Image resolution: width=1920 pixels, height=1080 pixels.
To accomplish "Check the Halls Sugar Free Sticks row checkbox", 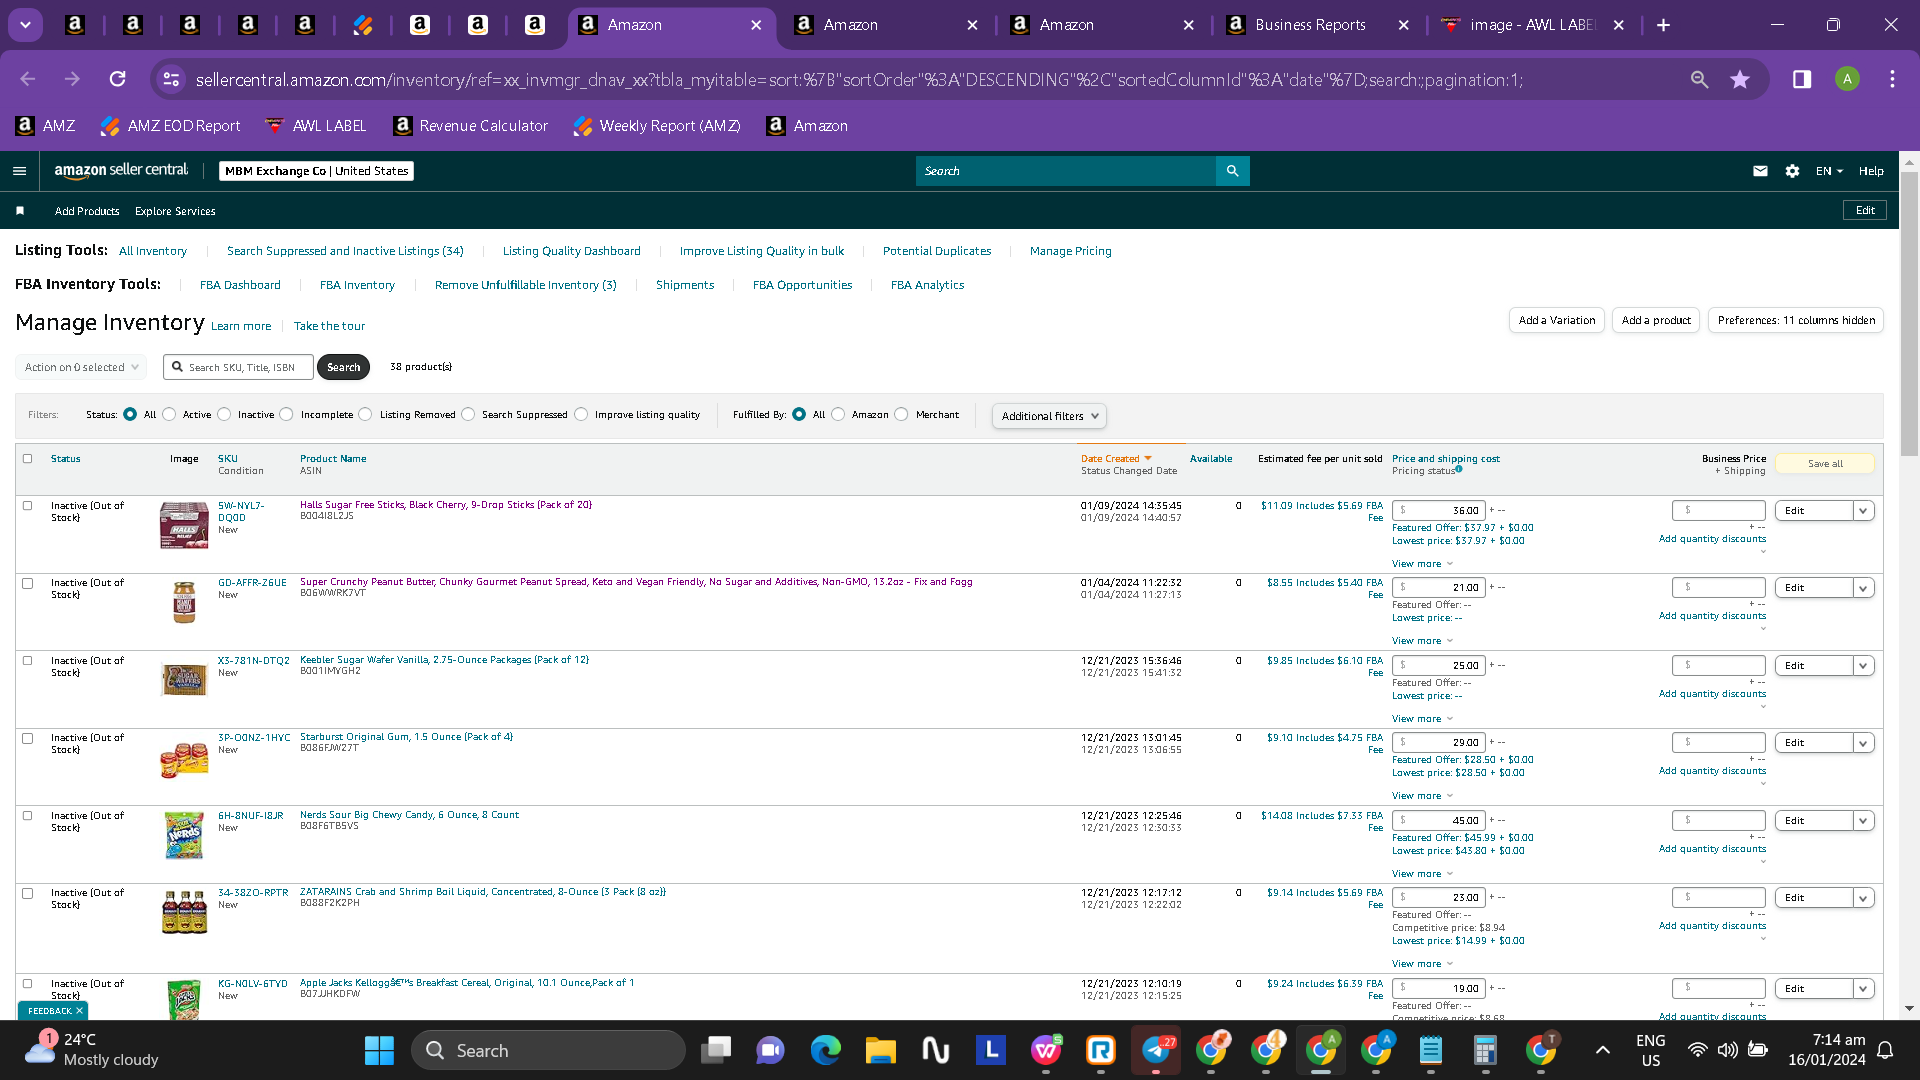I will (x=28, y=506).
